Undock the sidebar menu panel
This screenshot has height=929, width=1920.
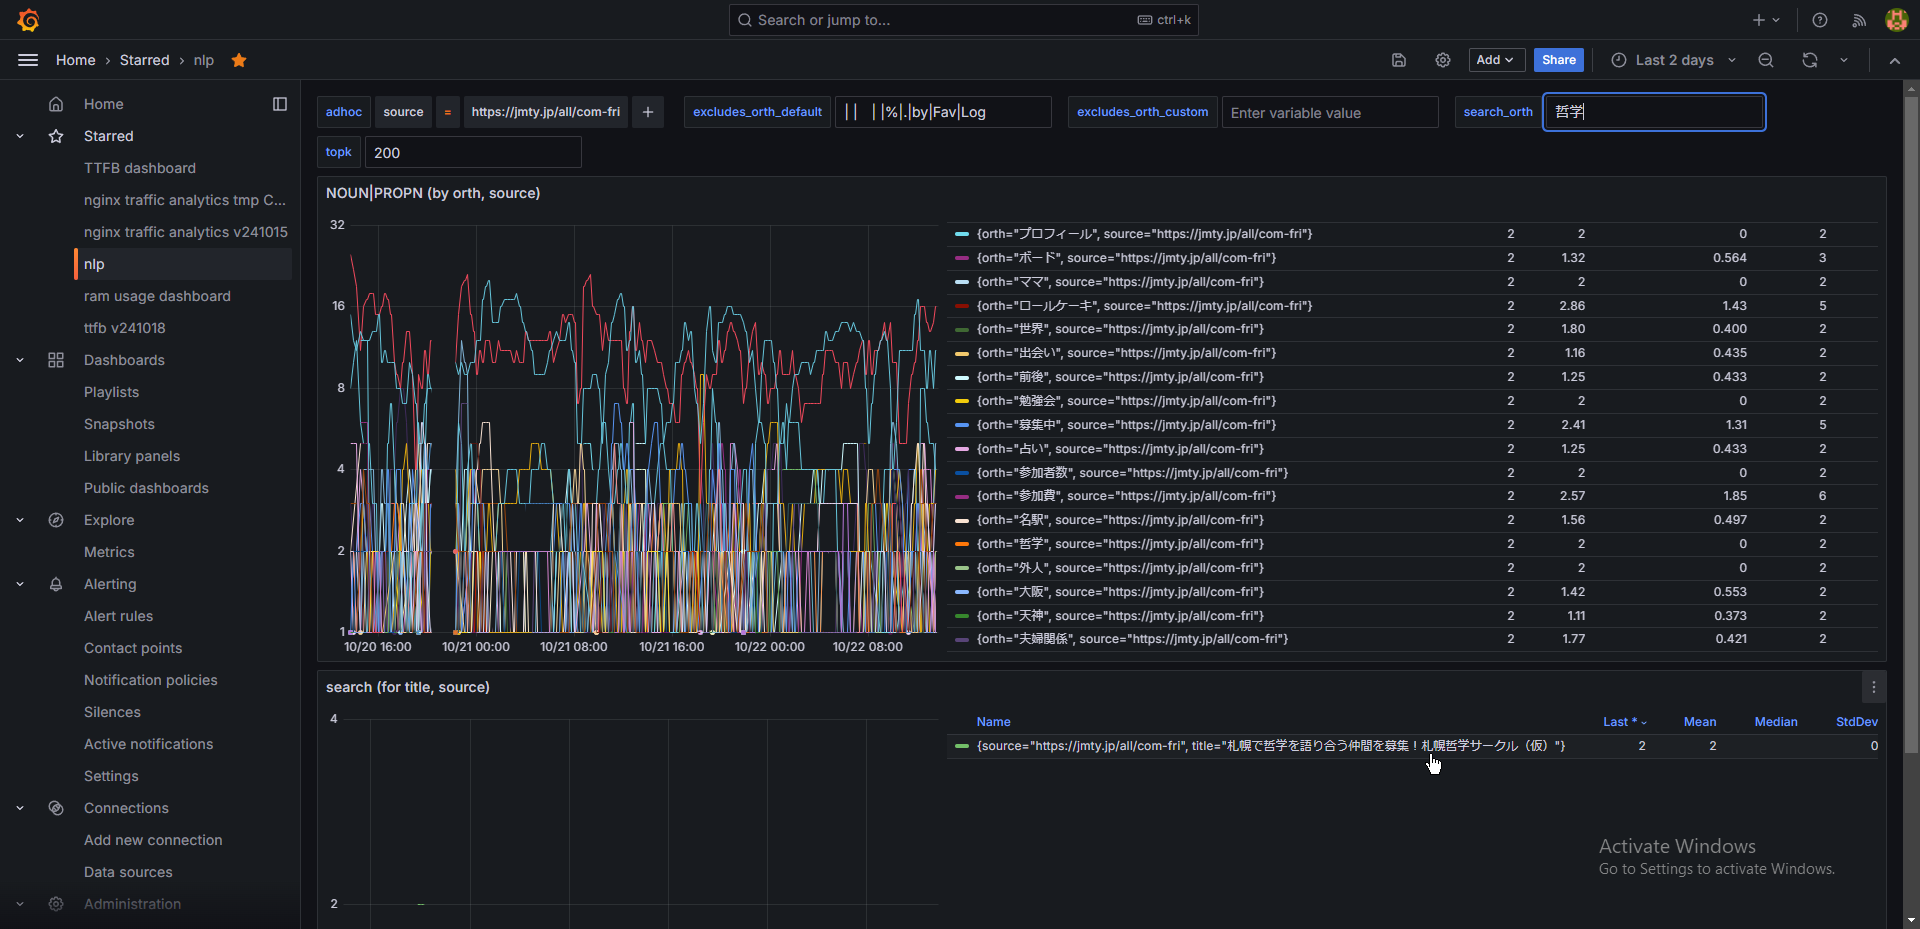pos(280,104)
